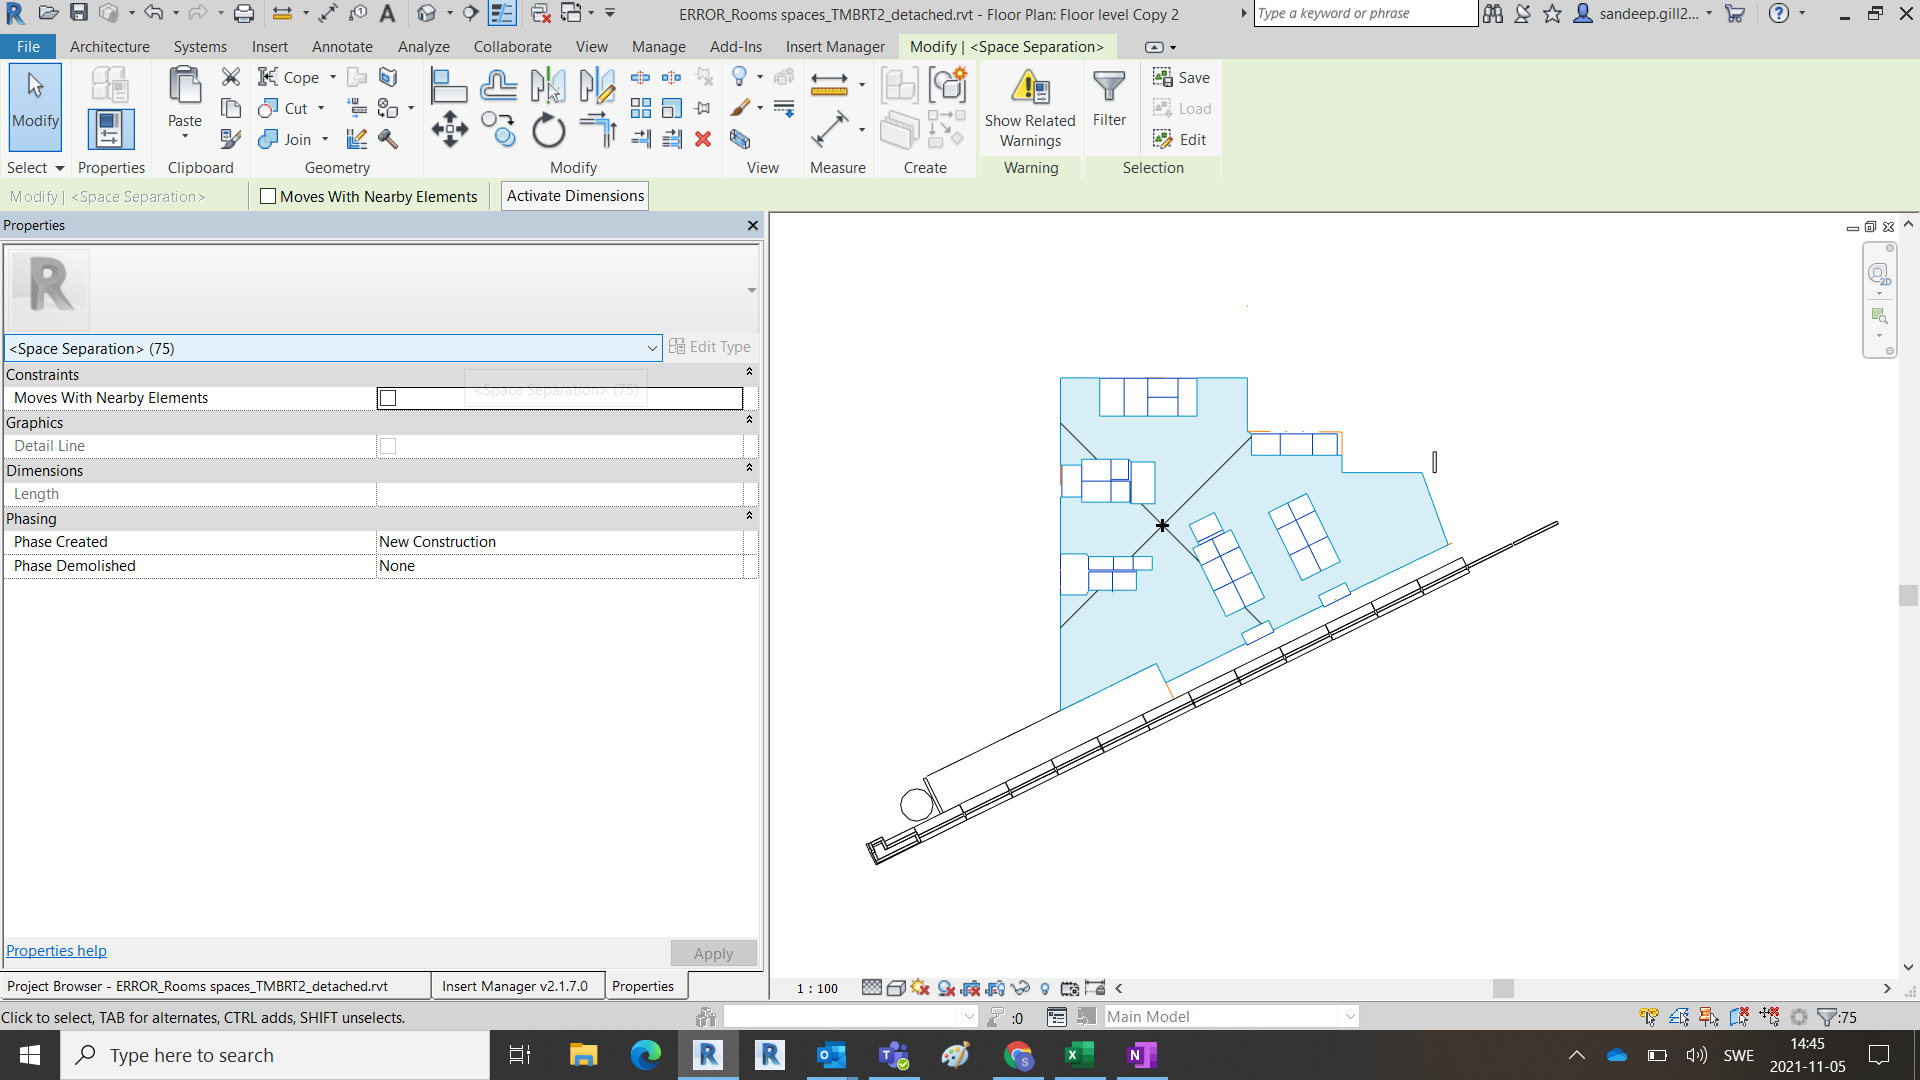Open the Project Browser panel tab
The image size is (1920, 1080).
[216, 986]
